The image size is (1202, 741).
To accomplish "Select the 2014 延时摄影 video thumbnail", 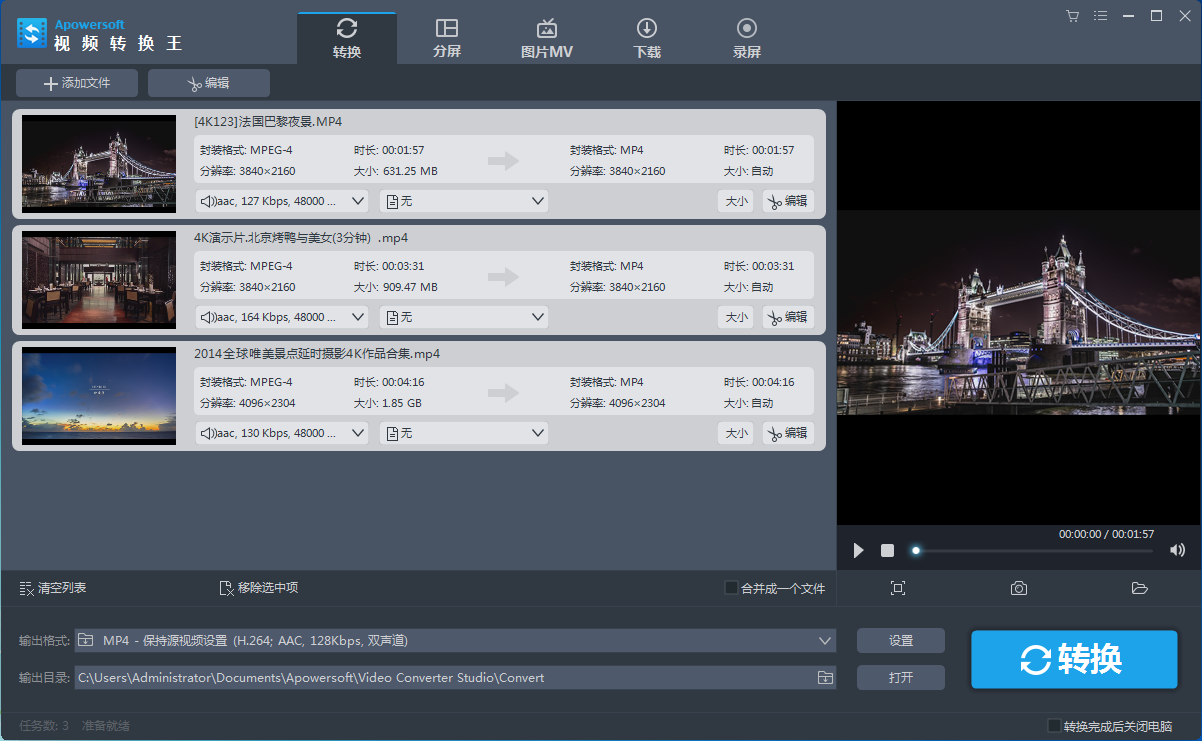I will 98,396.
